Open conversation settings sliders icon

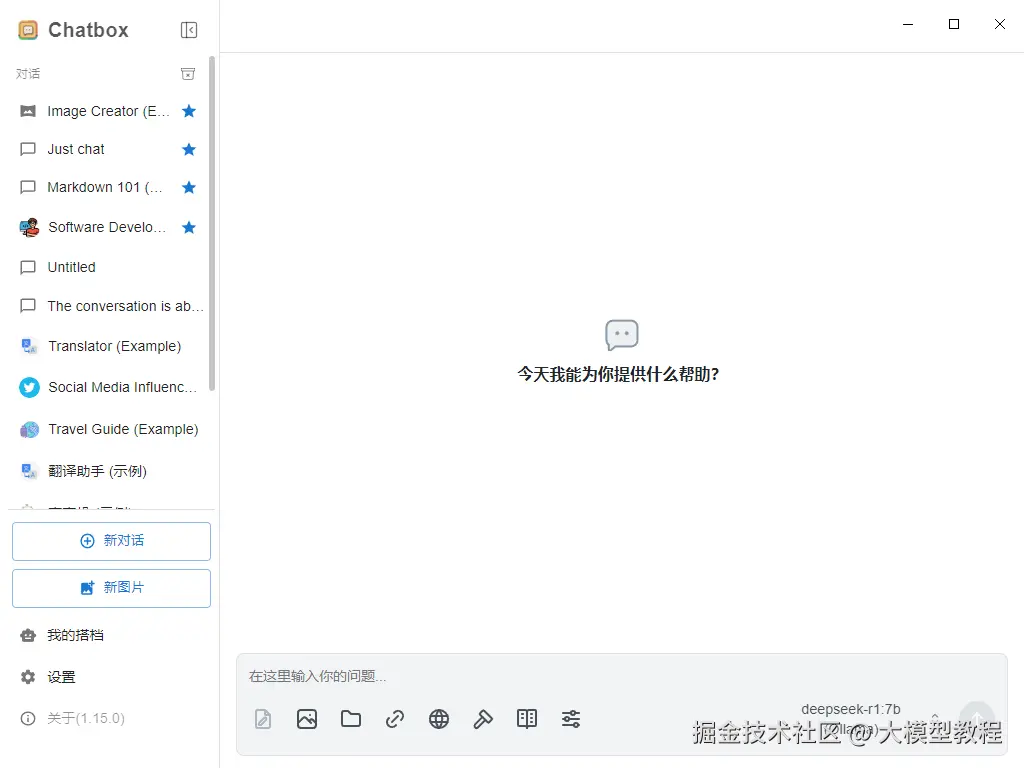(571, 719)
